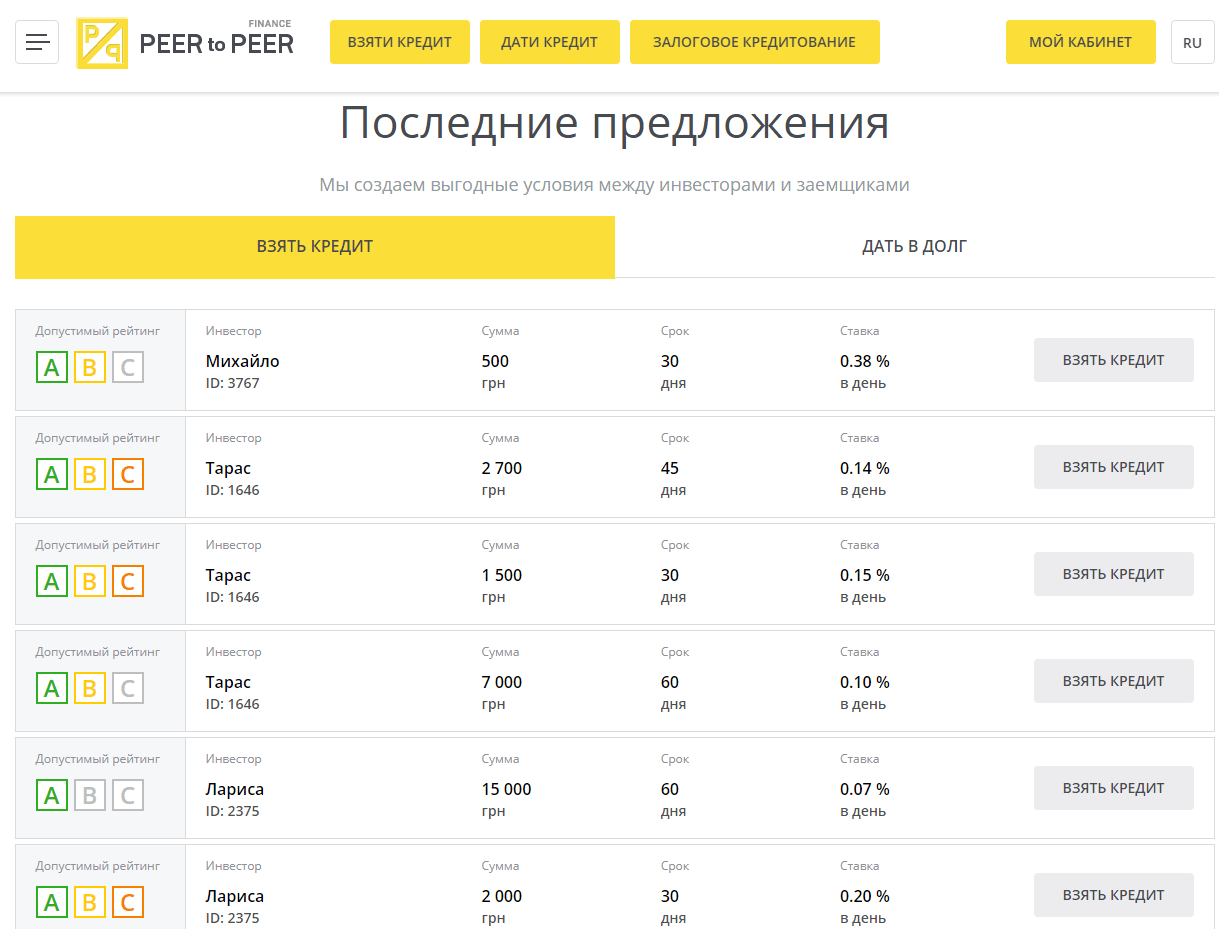
Task: Click grey B rating badge in Лариса 15 000 offer
Action: click(90, 796)
